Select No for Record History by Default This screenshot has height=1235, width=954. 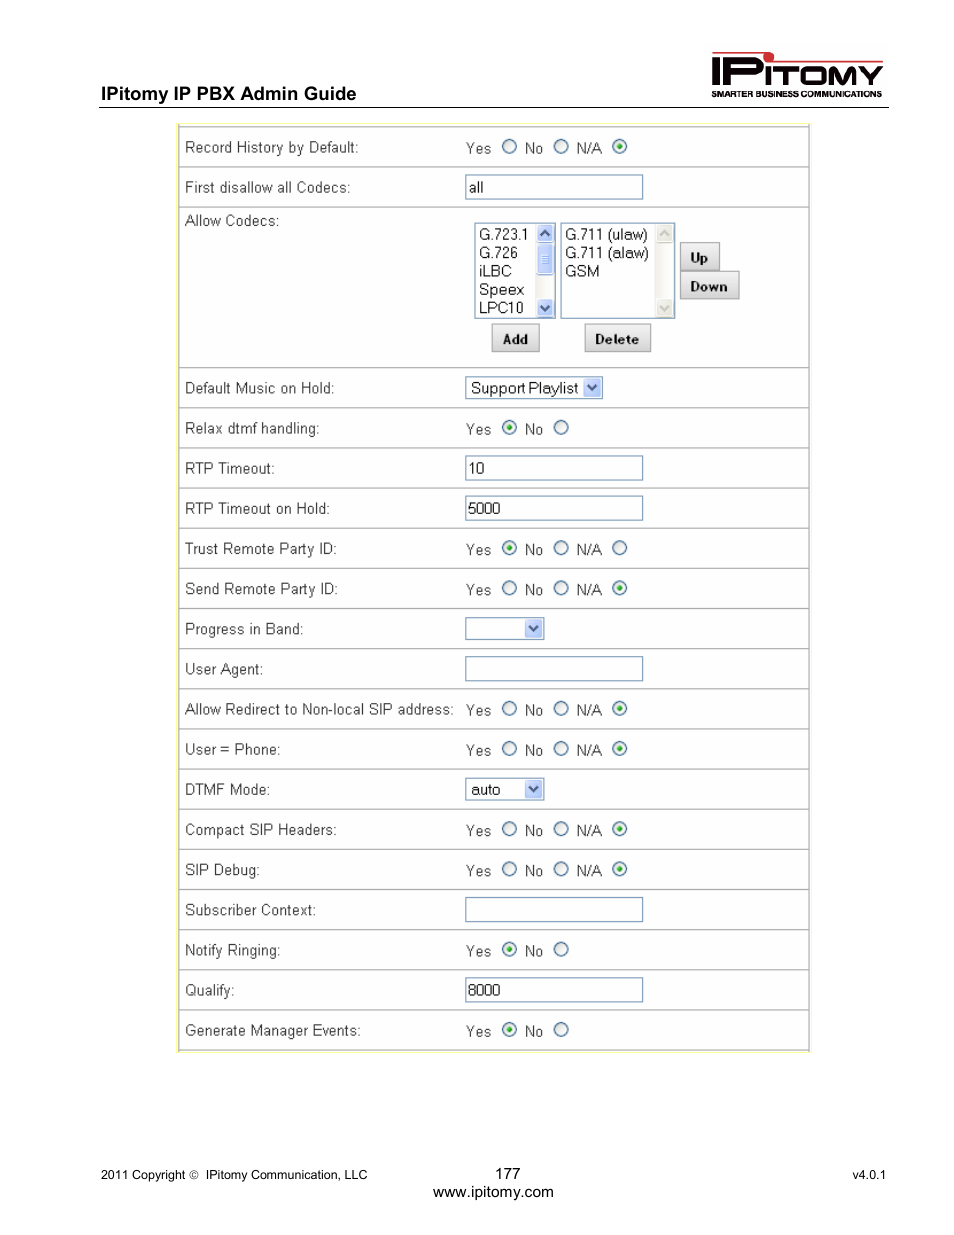pos(561,147)
